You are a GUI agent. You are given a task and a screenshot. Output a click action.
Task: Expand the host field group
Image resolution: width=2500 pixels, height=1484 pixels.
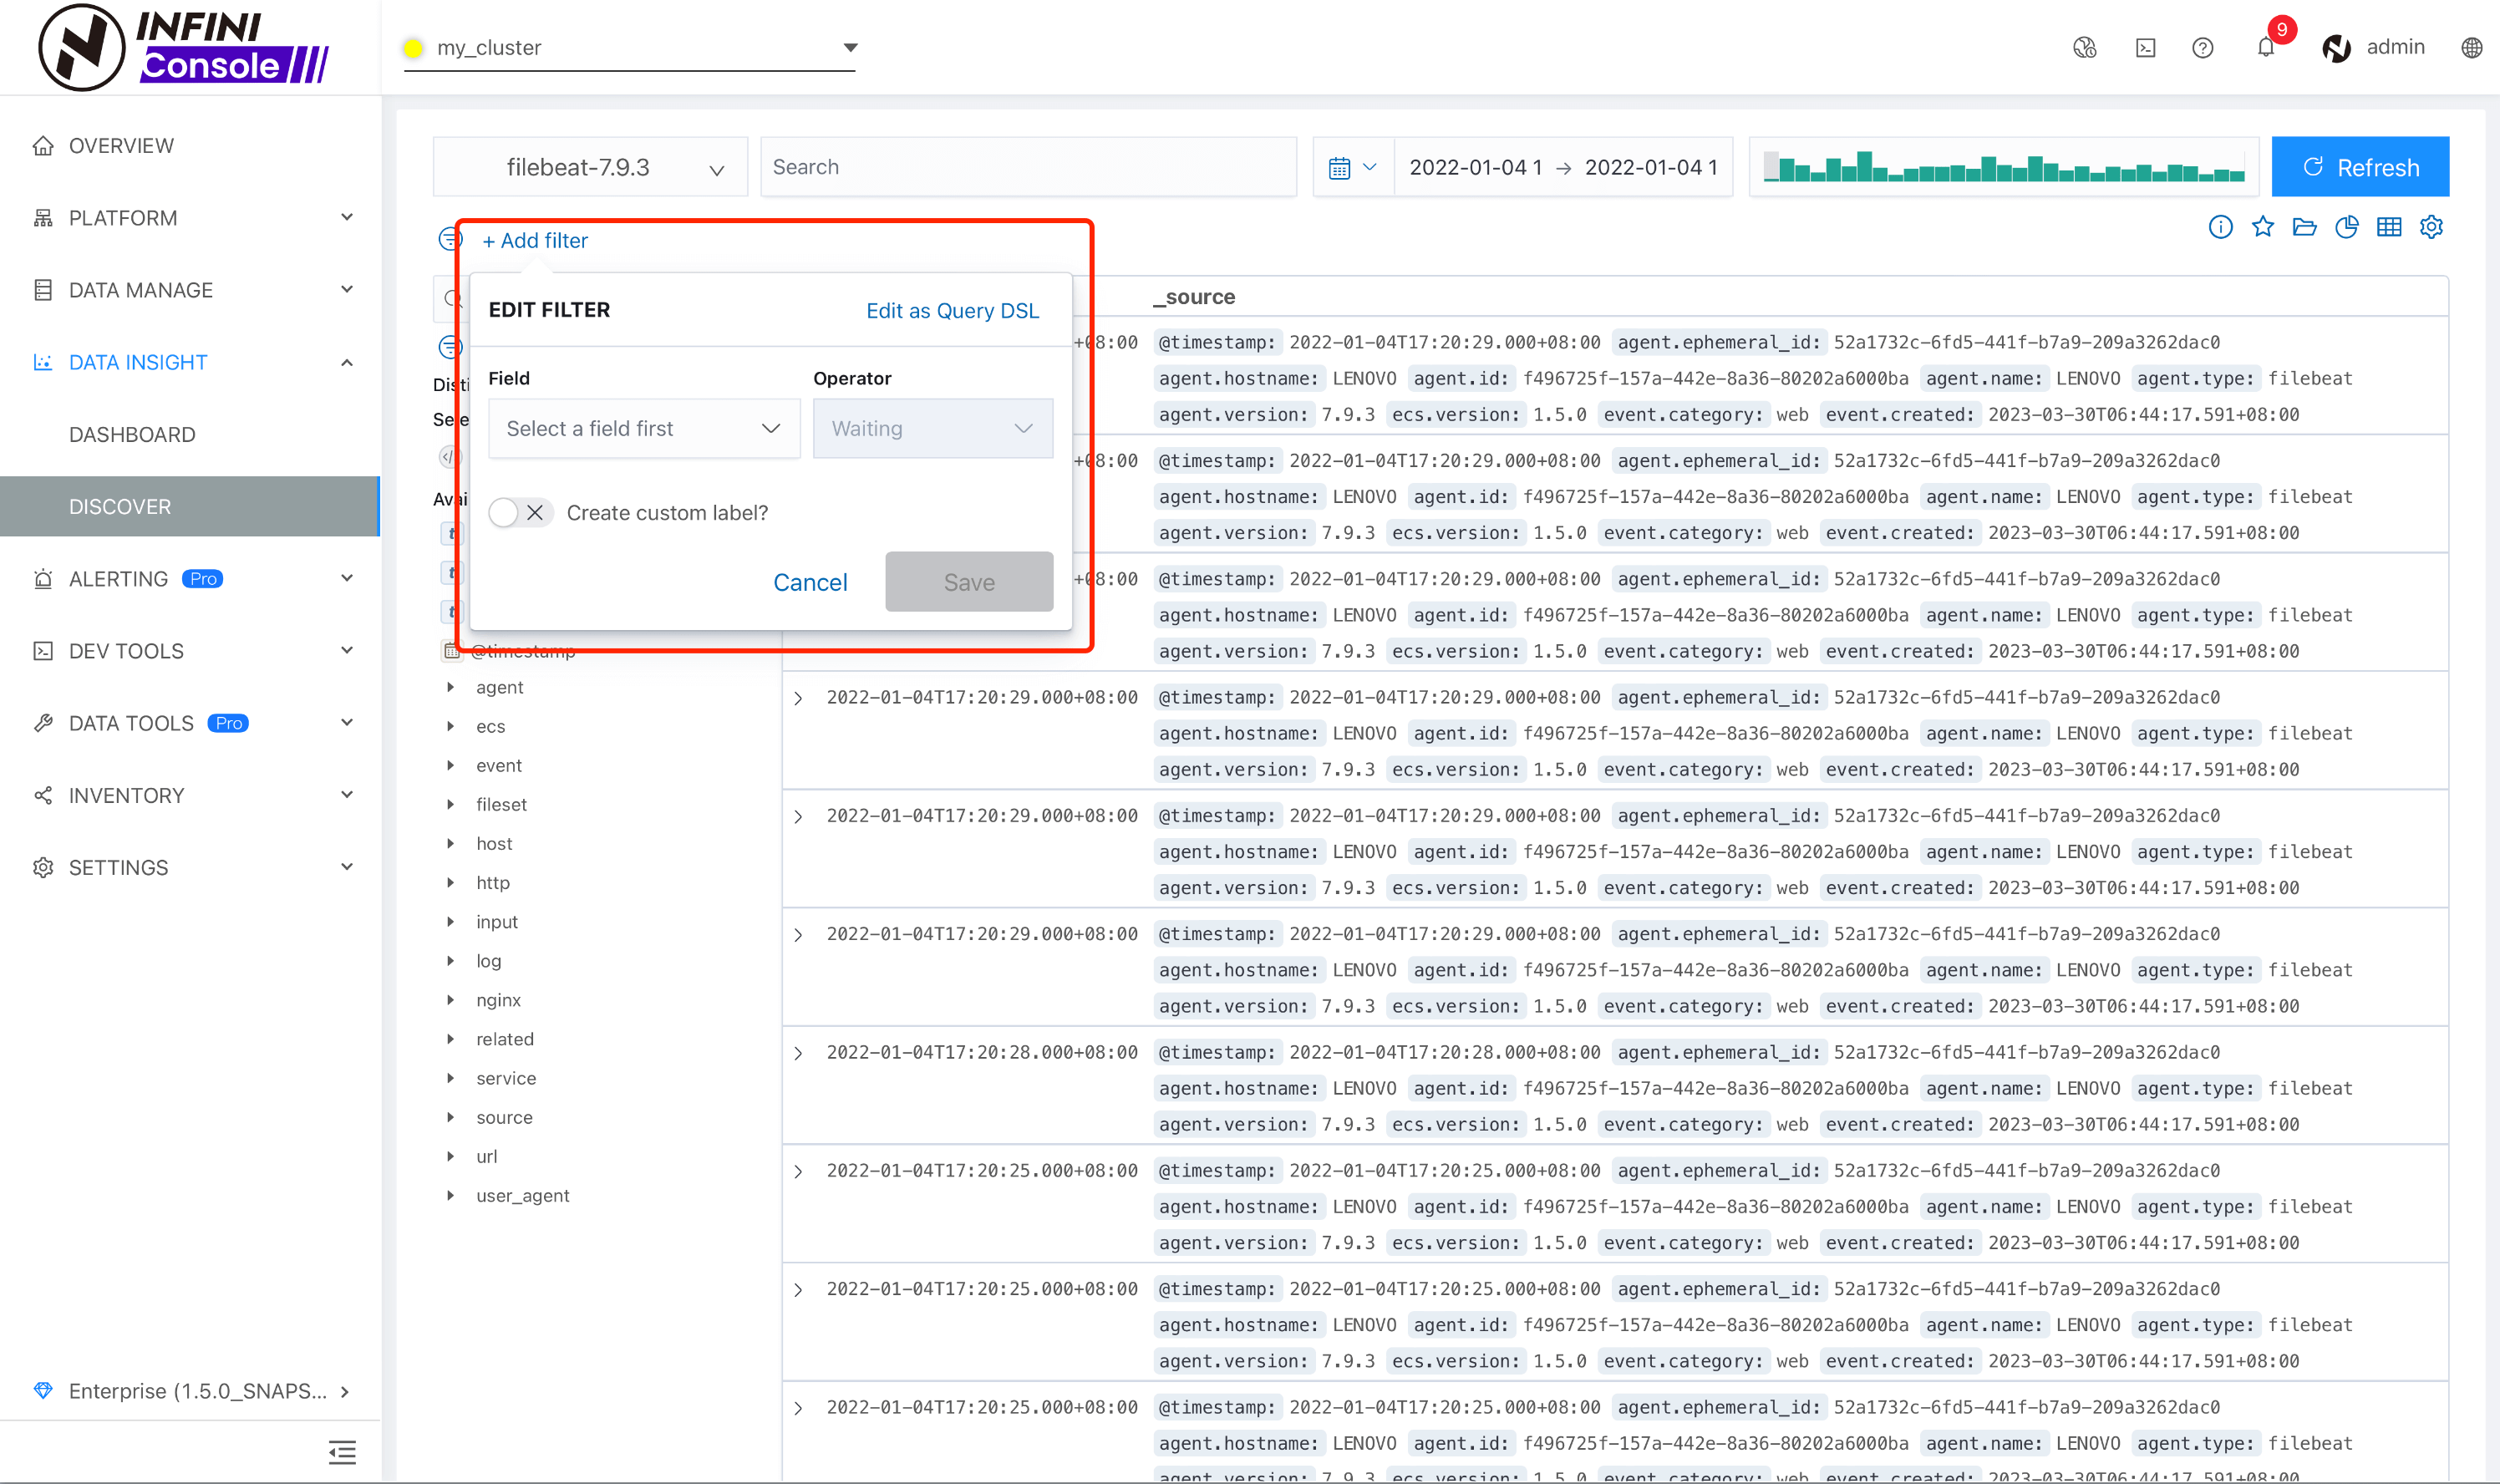[x=451, y=843]
